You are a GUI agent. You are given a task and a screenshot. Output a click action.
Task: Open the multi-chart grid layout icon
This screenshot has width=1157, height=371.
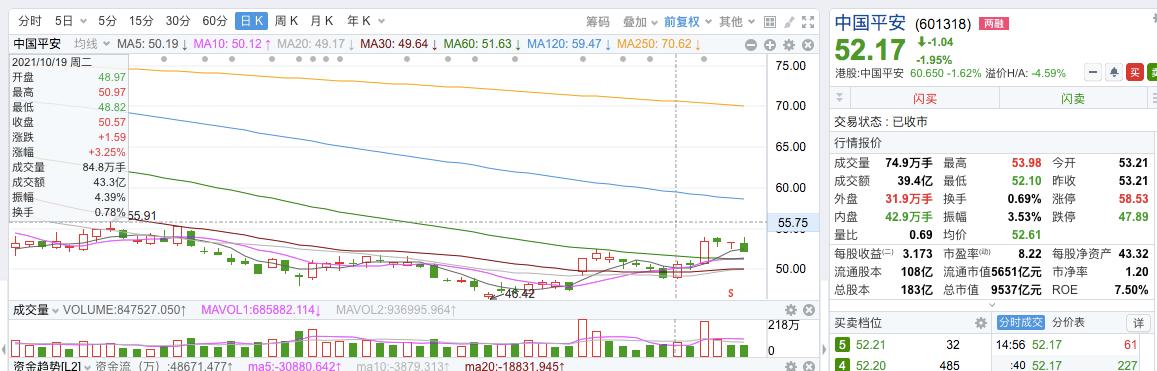pyautogui.click(x=770, y=22)
